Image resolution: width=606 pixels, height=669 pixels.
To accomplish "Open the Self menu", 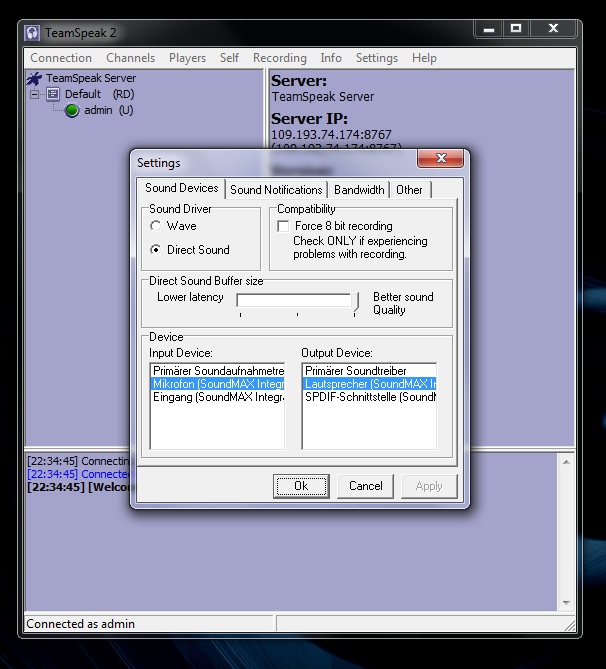I will point(229,58).
